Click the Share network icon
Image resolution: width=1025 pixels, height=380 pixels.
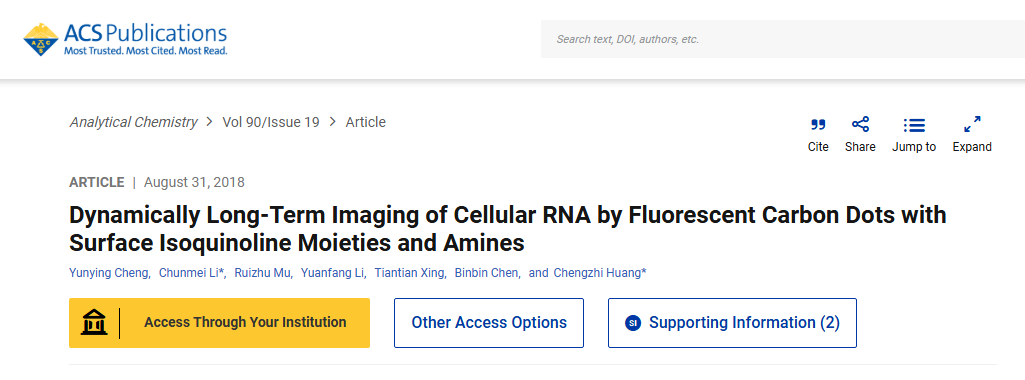860,124
